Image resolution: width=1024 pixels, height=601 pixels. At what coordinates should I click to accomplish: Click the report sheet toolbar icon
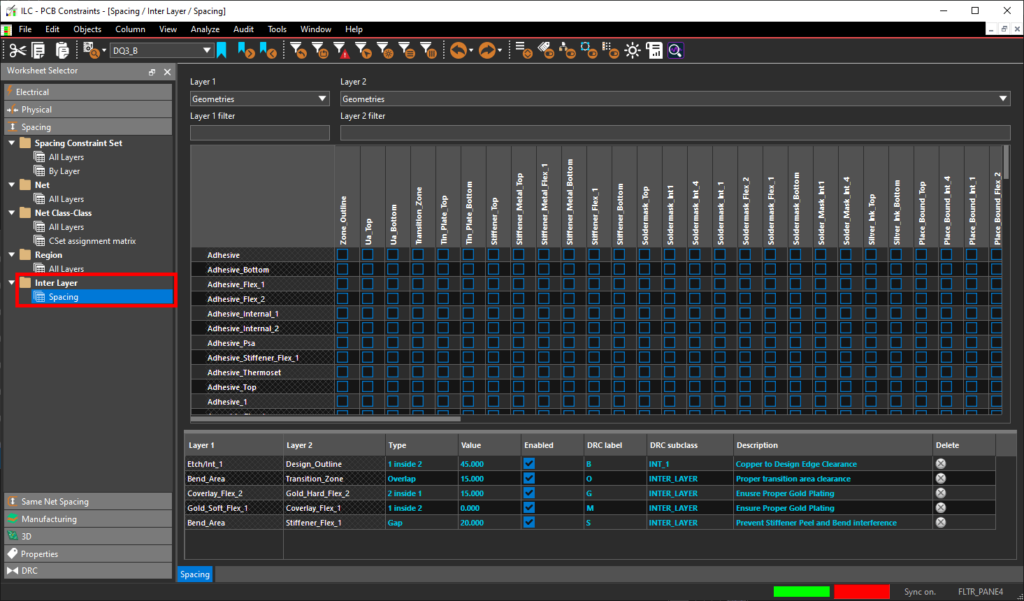(654, 50)
